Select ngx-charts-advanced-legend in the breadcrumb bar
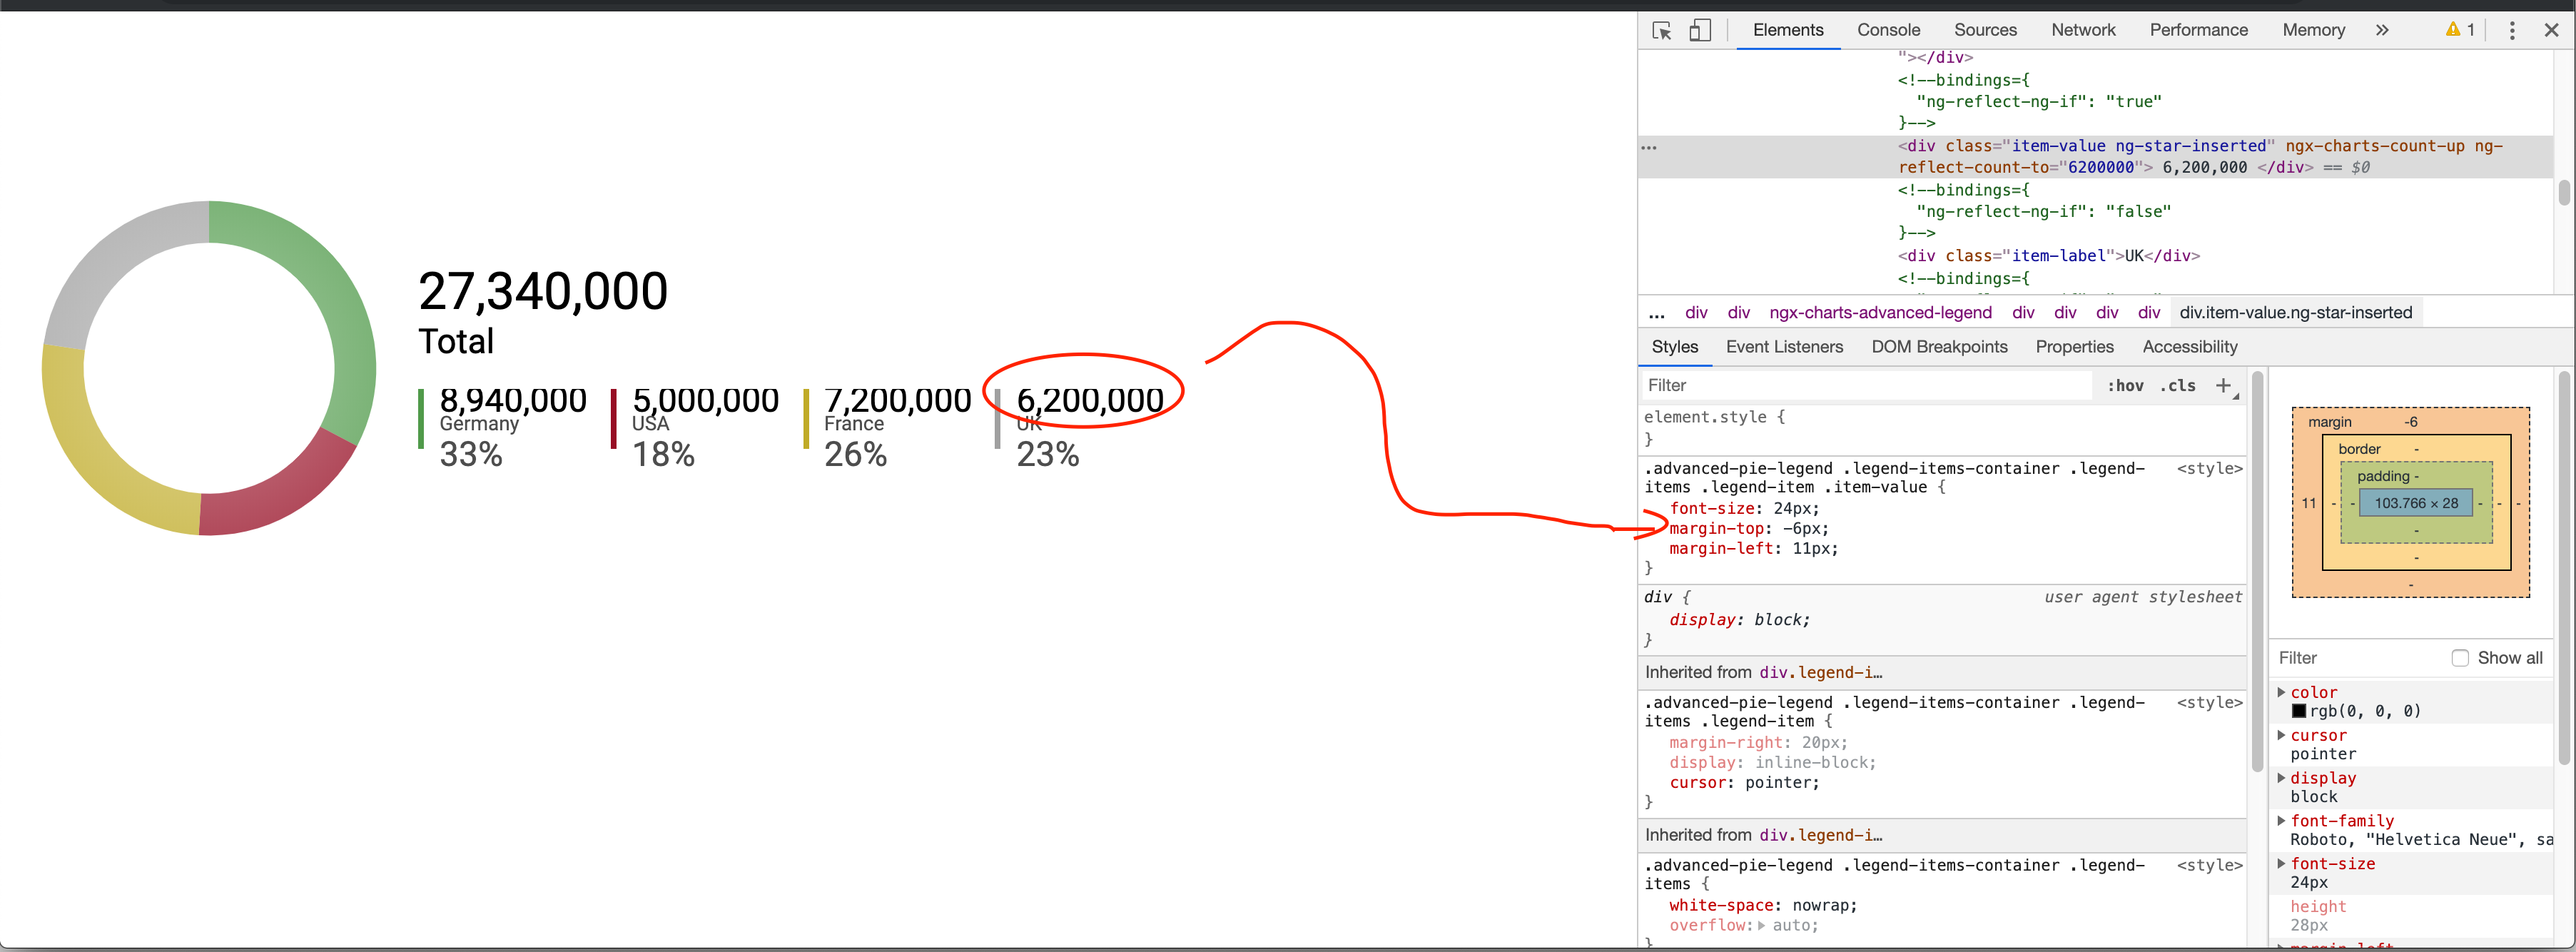The height and width of the screenshot is (952, 2576). (x=1881, y=312)
